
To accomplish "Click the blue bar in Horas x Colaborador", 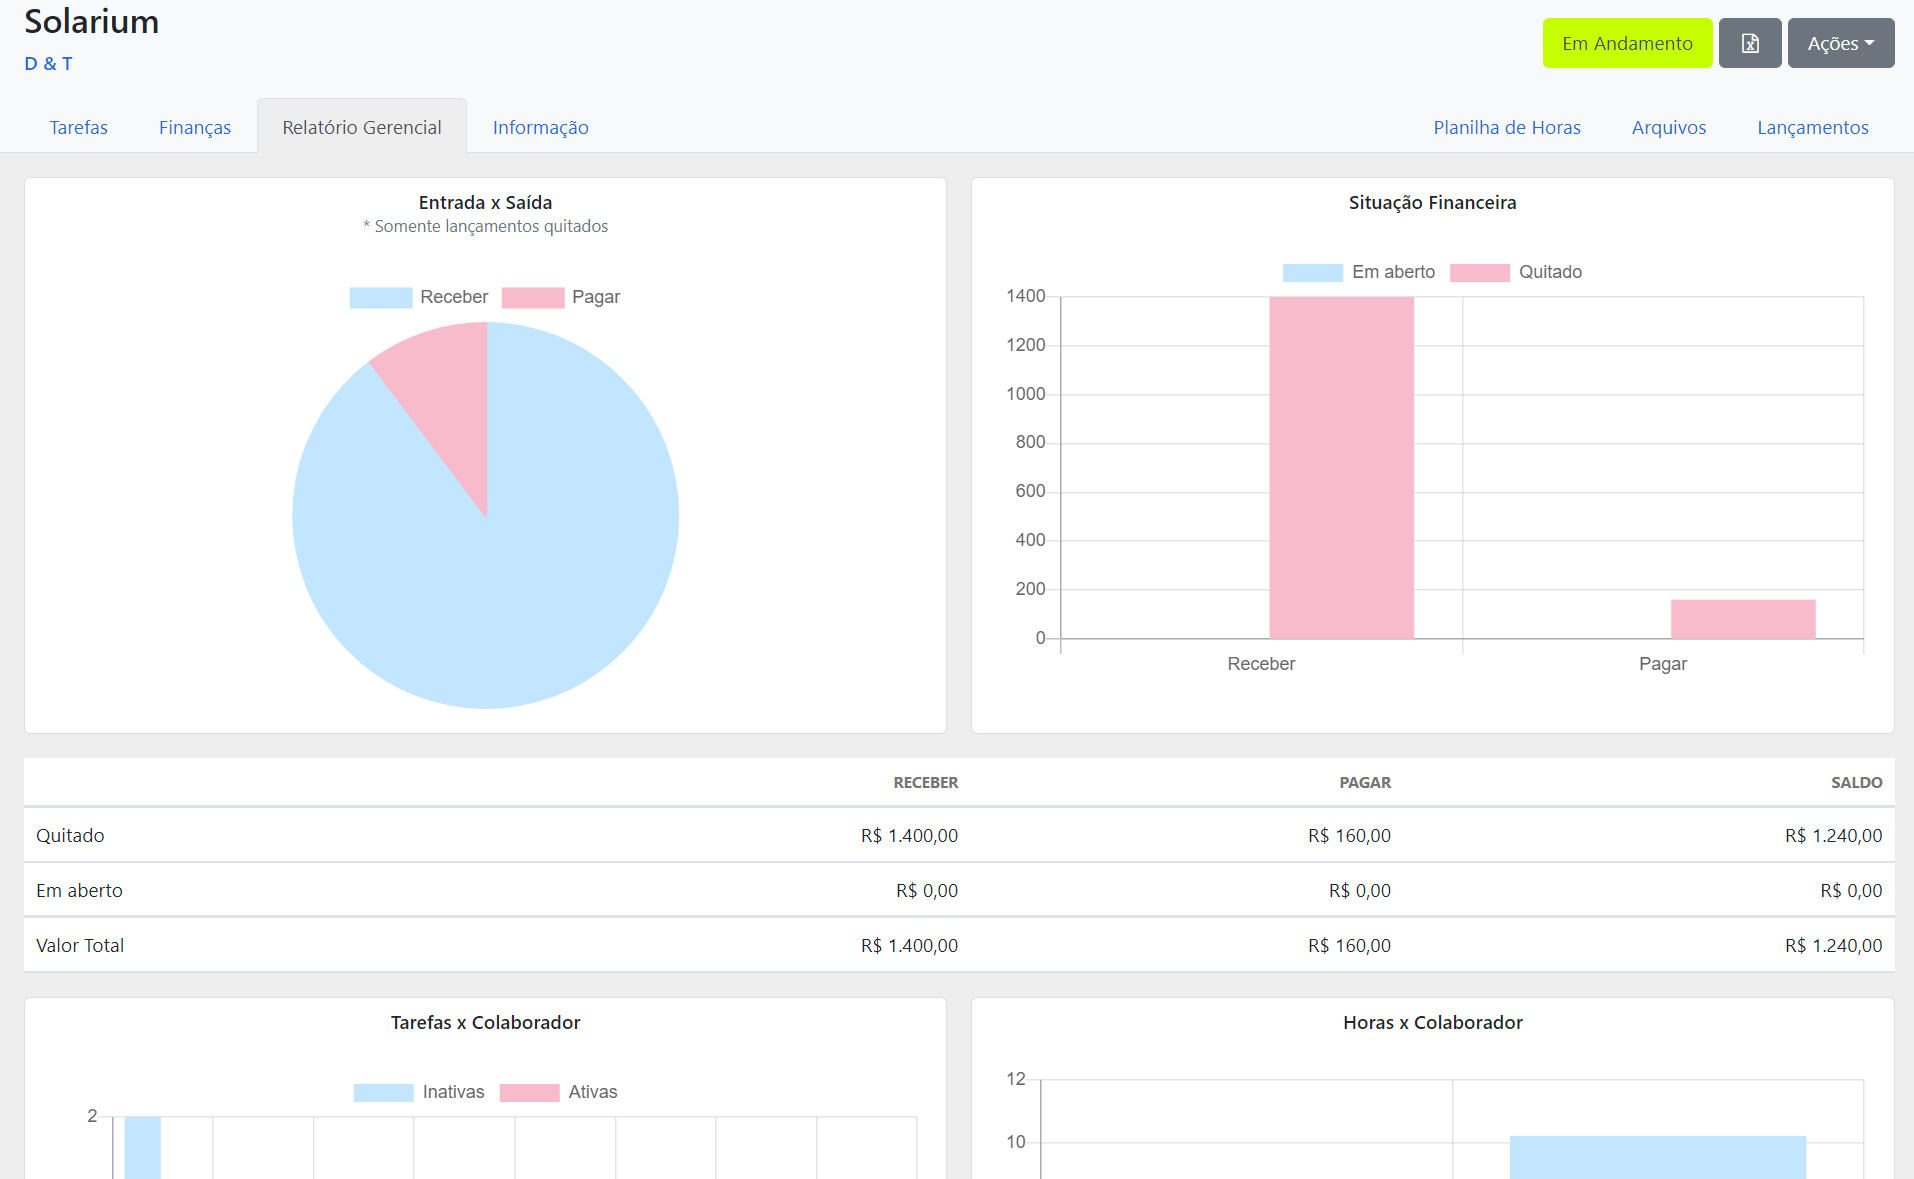I will pyautogui.click(x=1658, y=1157).
